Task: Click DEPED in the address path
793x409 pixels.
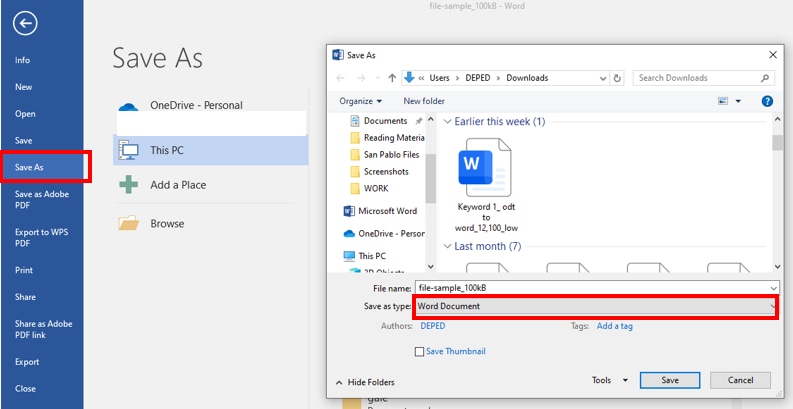Action: point(478,78)
